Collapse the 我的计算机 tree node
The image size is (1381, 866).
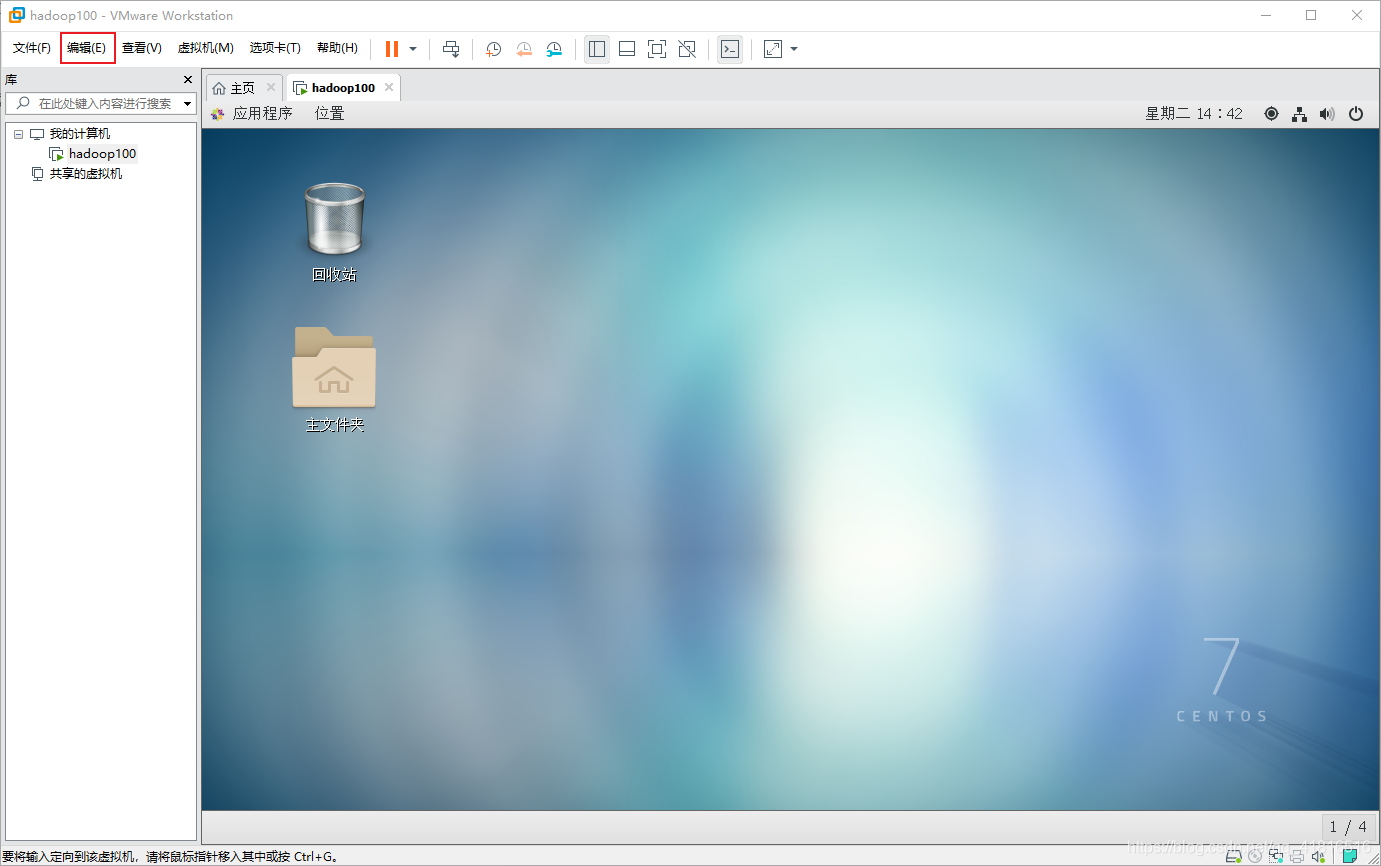19,134
